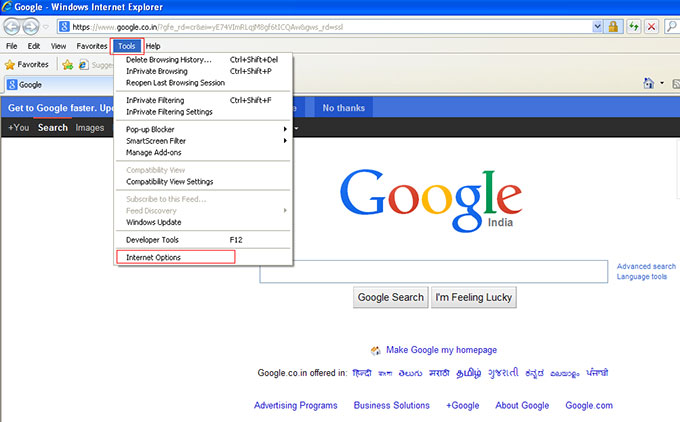Choose InPrivate Filtering Settings entry

[x=203, y=112]
